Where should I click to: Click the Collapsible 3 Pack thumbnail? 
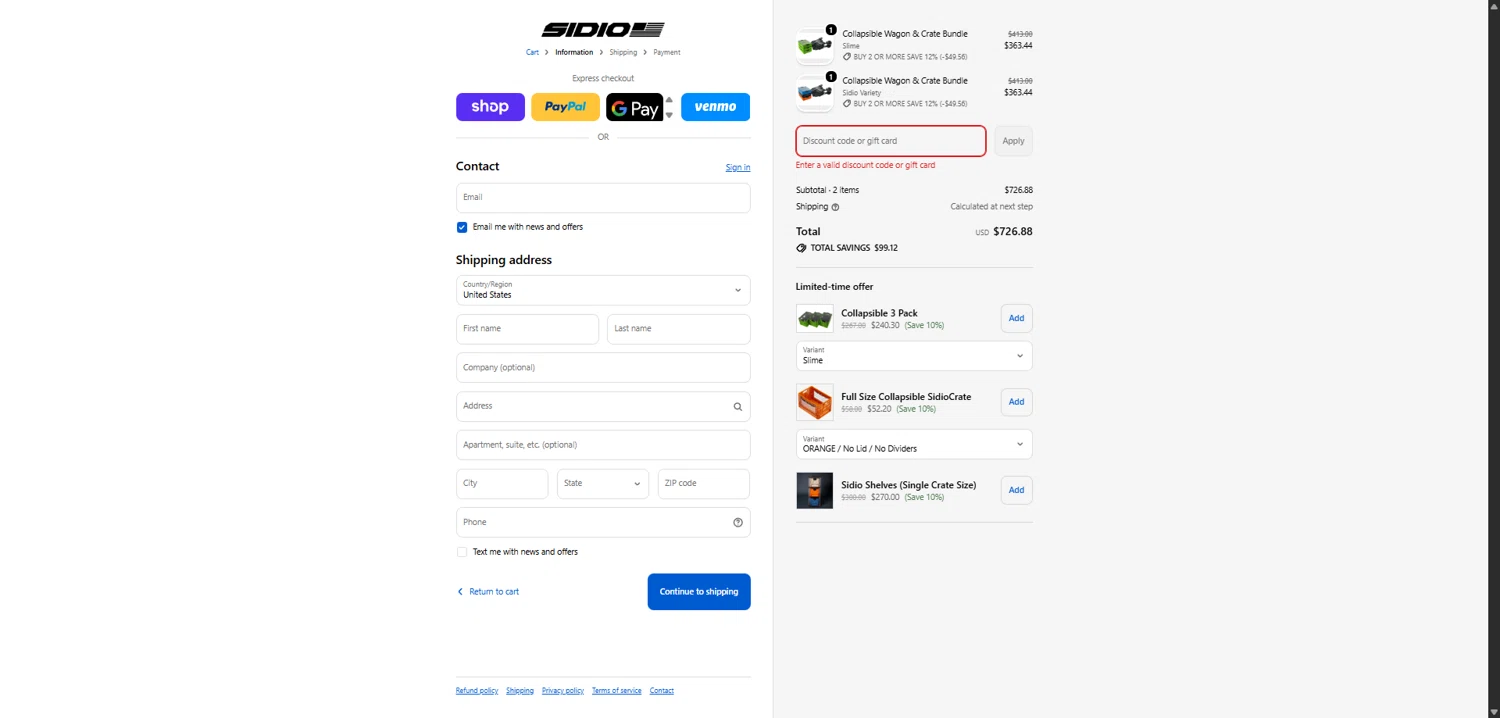coord(814,319)
